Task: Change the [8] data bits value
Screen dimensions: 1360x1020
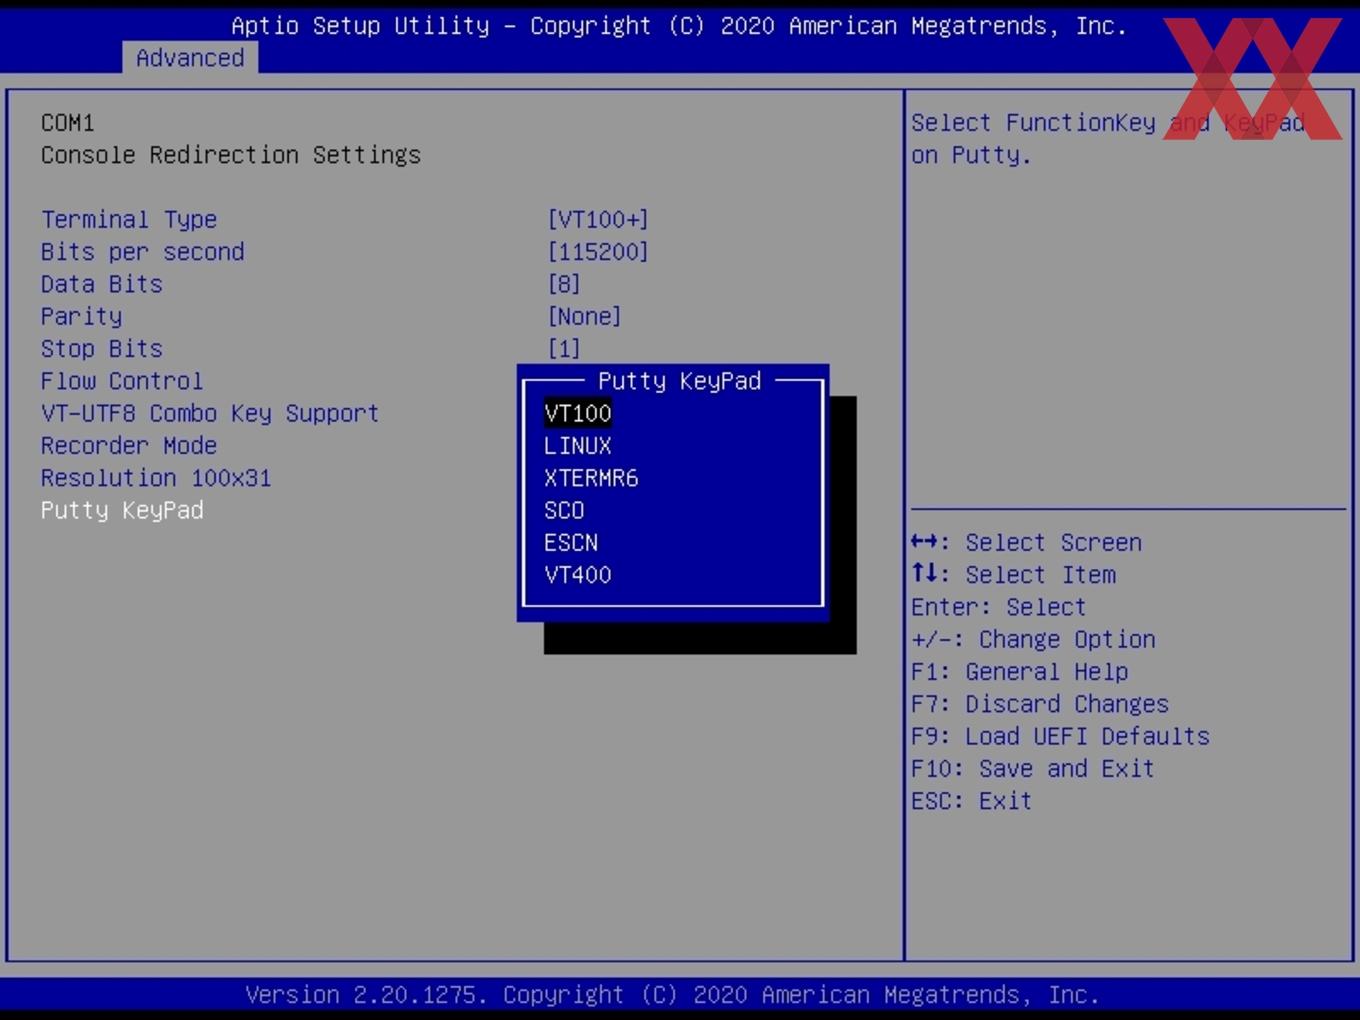Action: coord(564,284)
